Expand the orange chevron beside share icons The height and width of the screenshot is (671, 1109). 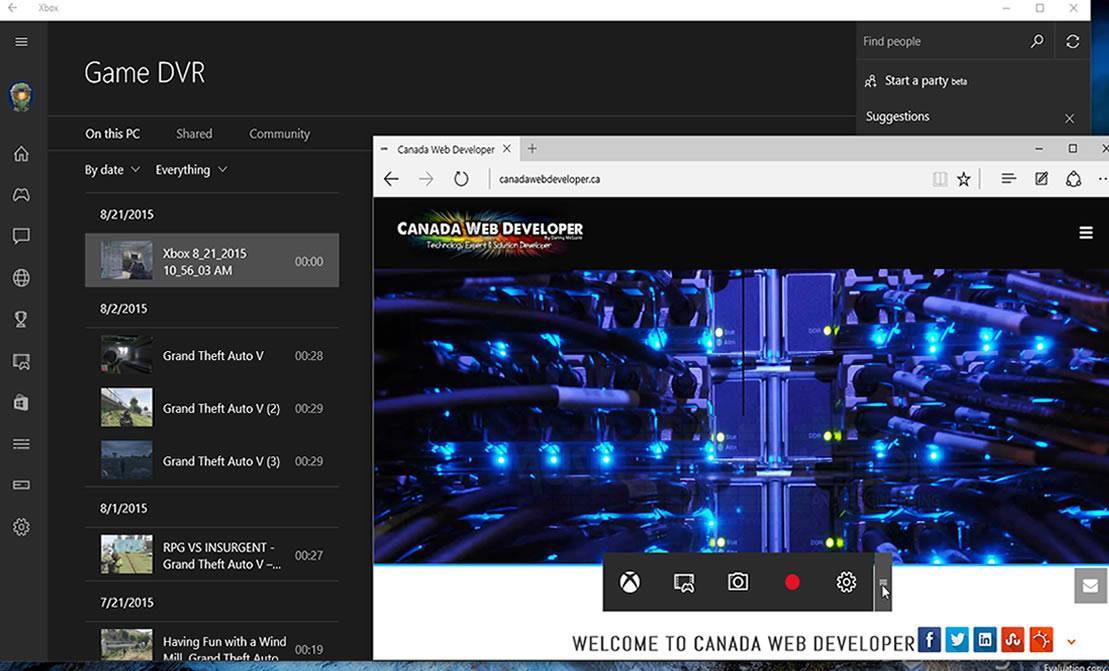[1071, 642]
